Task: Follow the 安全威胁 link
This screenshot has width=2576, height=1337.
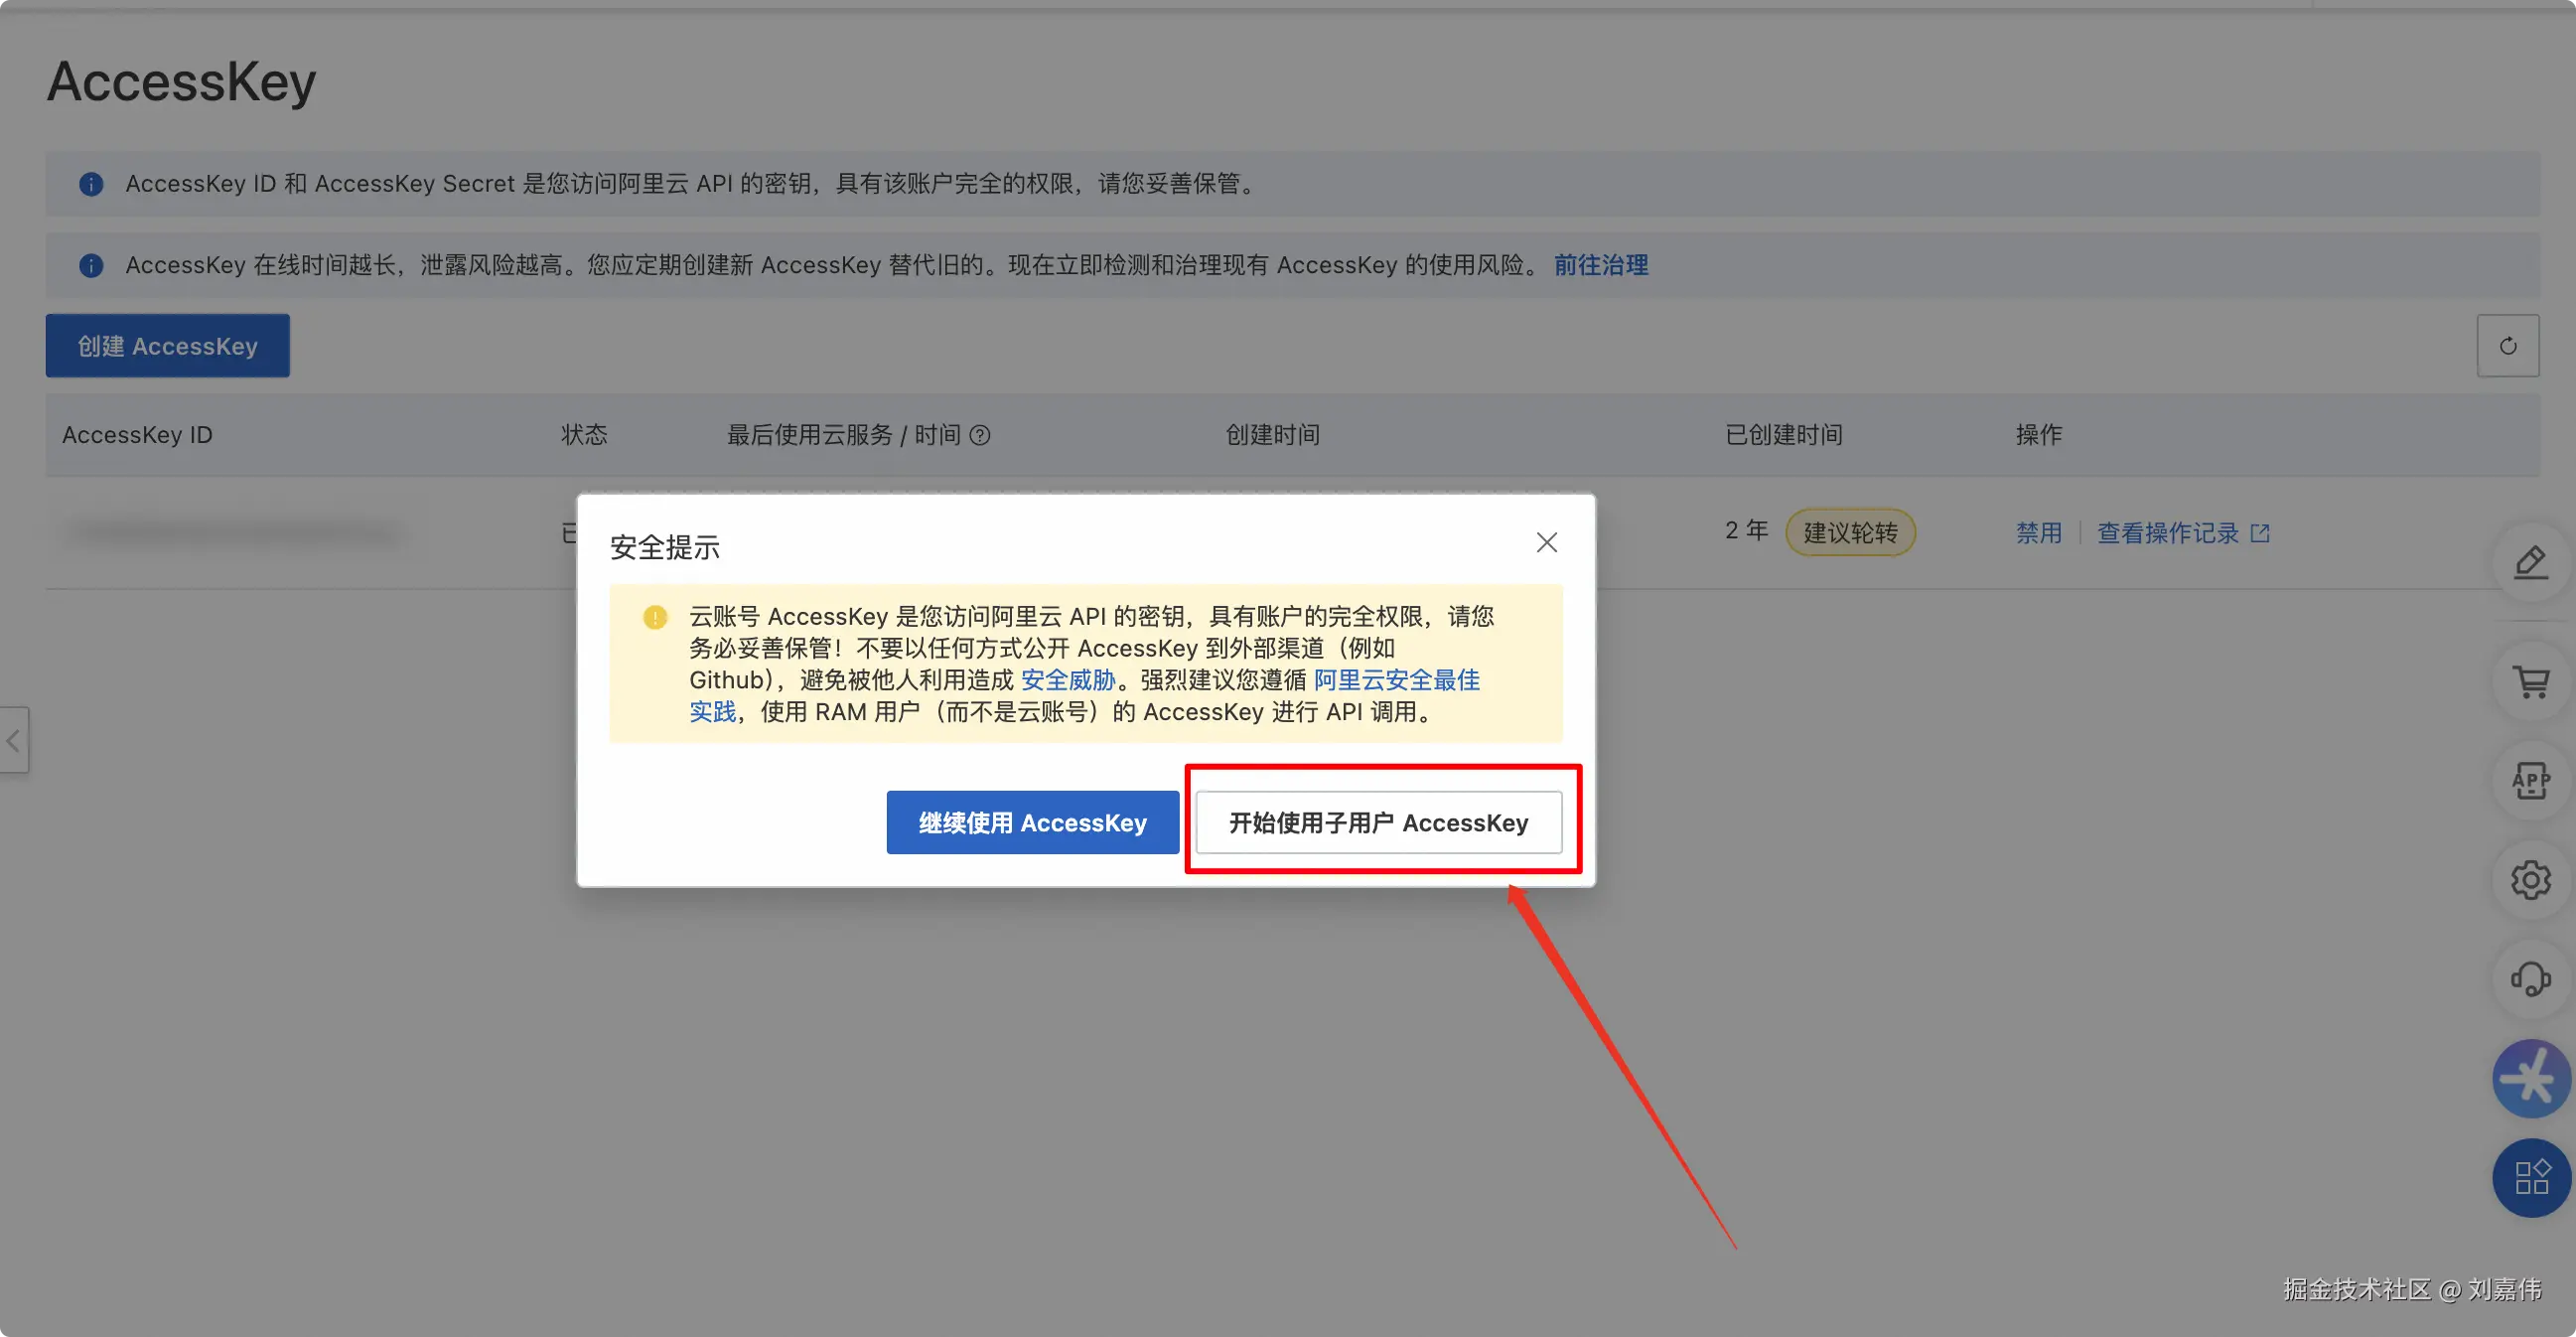Action: [x=1067, y=680]
